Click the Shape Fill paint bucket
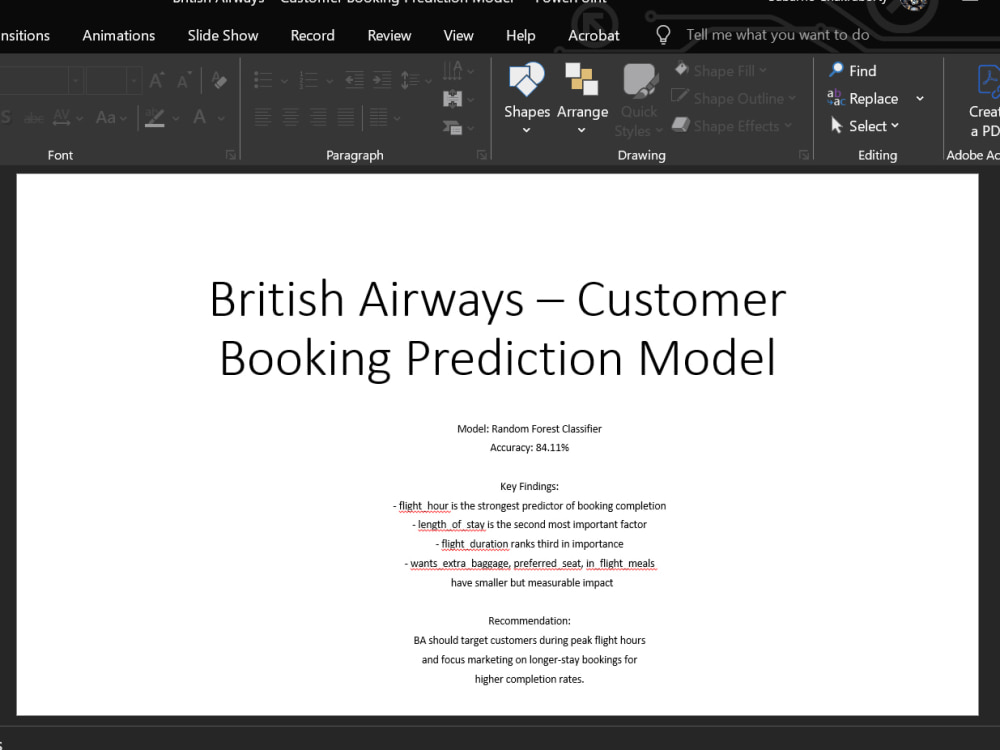The image size is (1000, 750). (682, 70)
